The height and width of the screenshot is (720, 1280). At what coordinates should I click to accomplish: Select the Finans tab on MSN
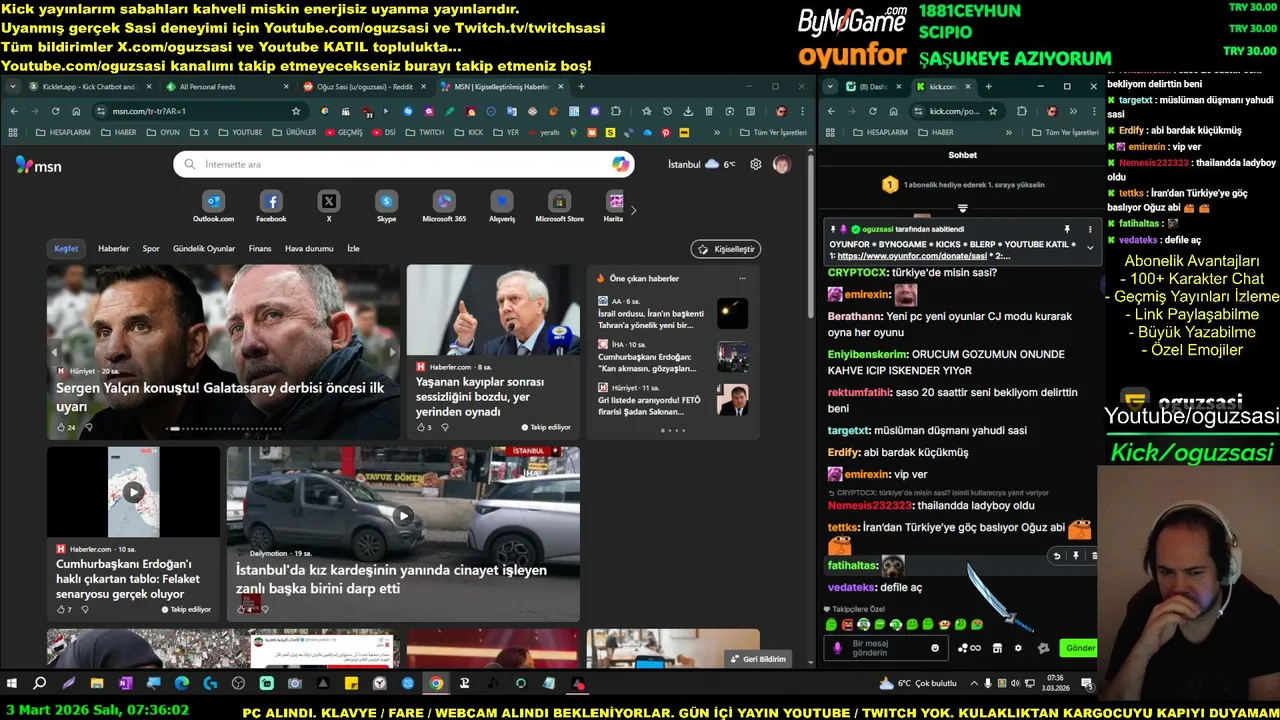point(260,248)
